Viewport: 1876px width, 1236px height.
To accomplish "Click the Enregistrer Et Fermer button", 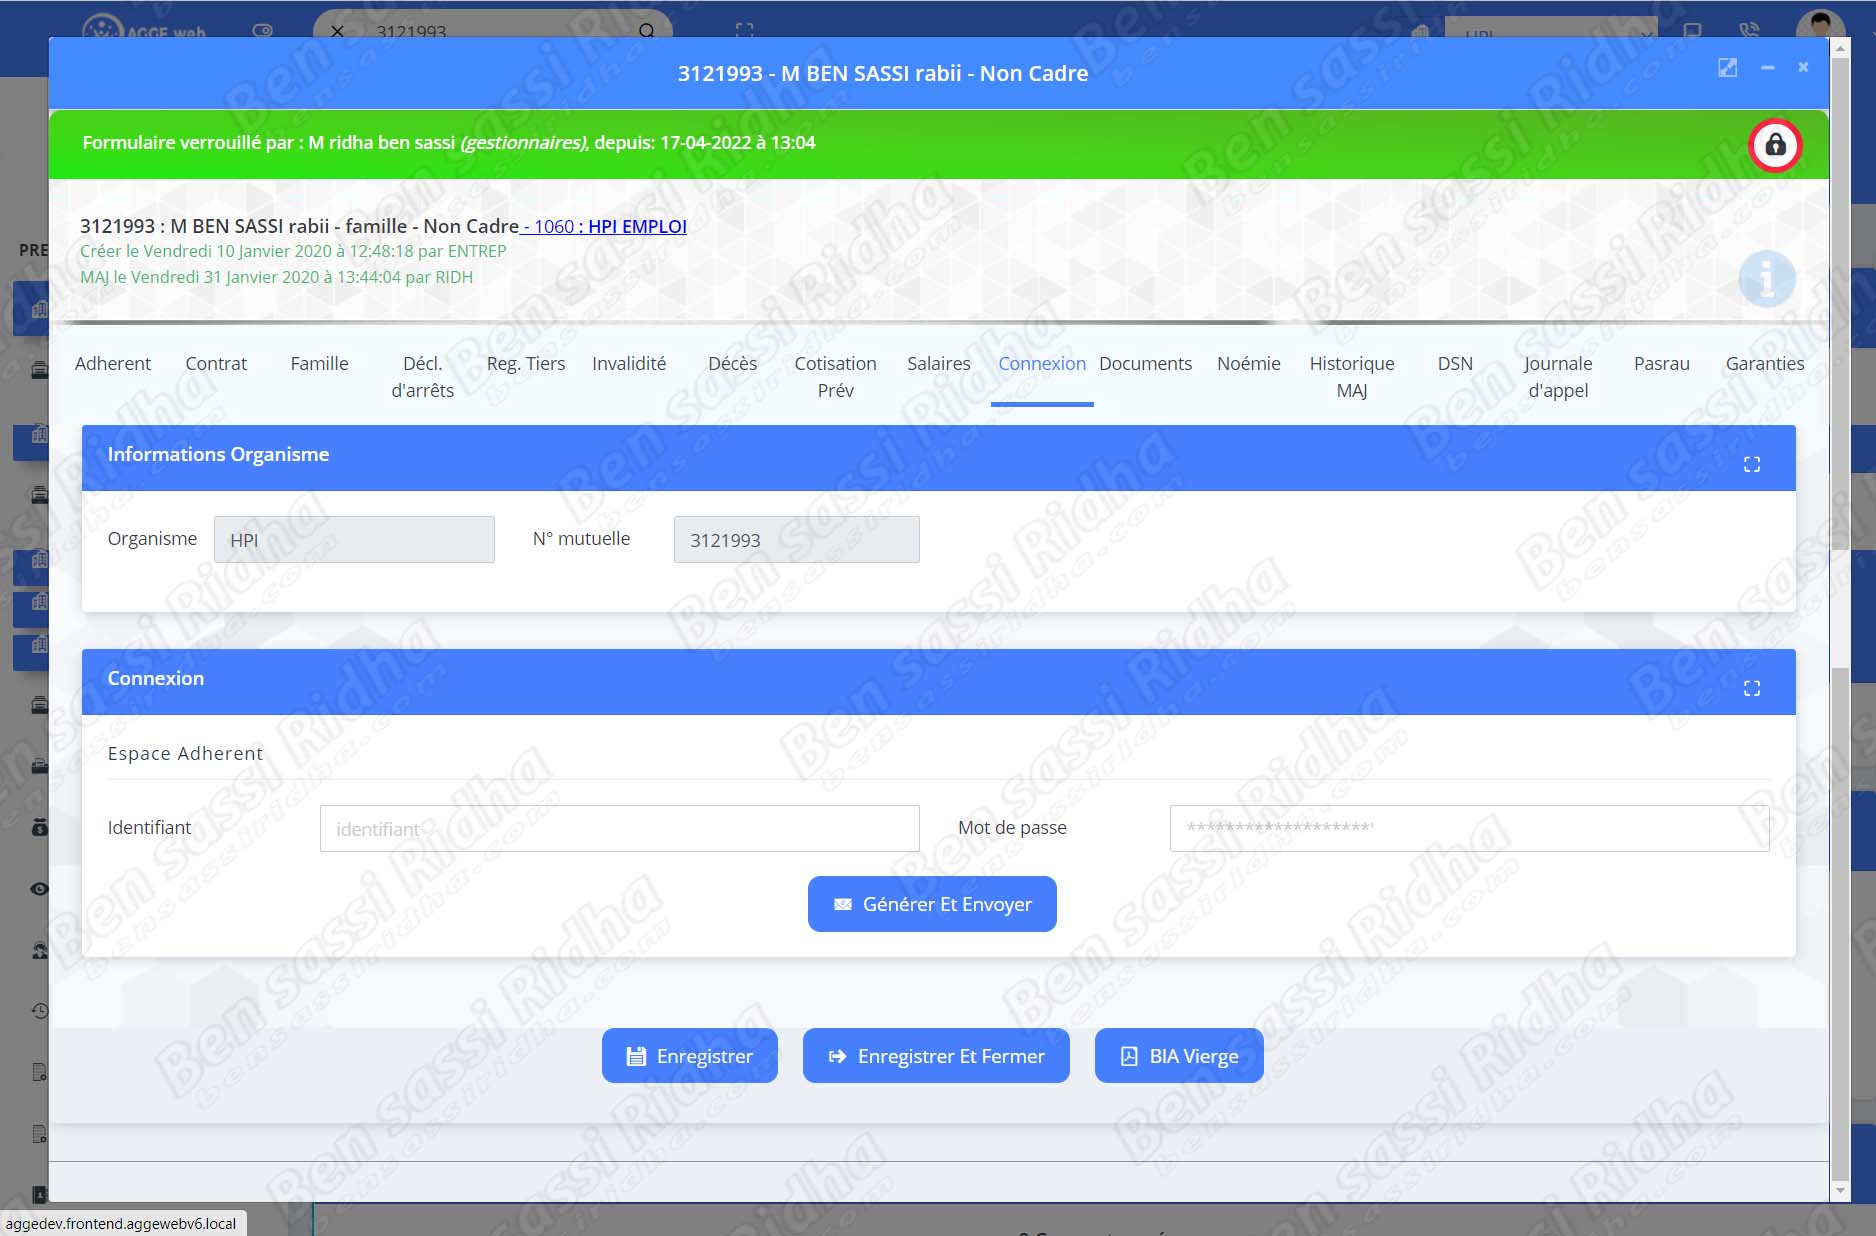I will click(x=936, y=1056).
